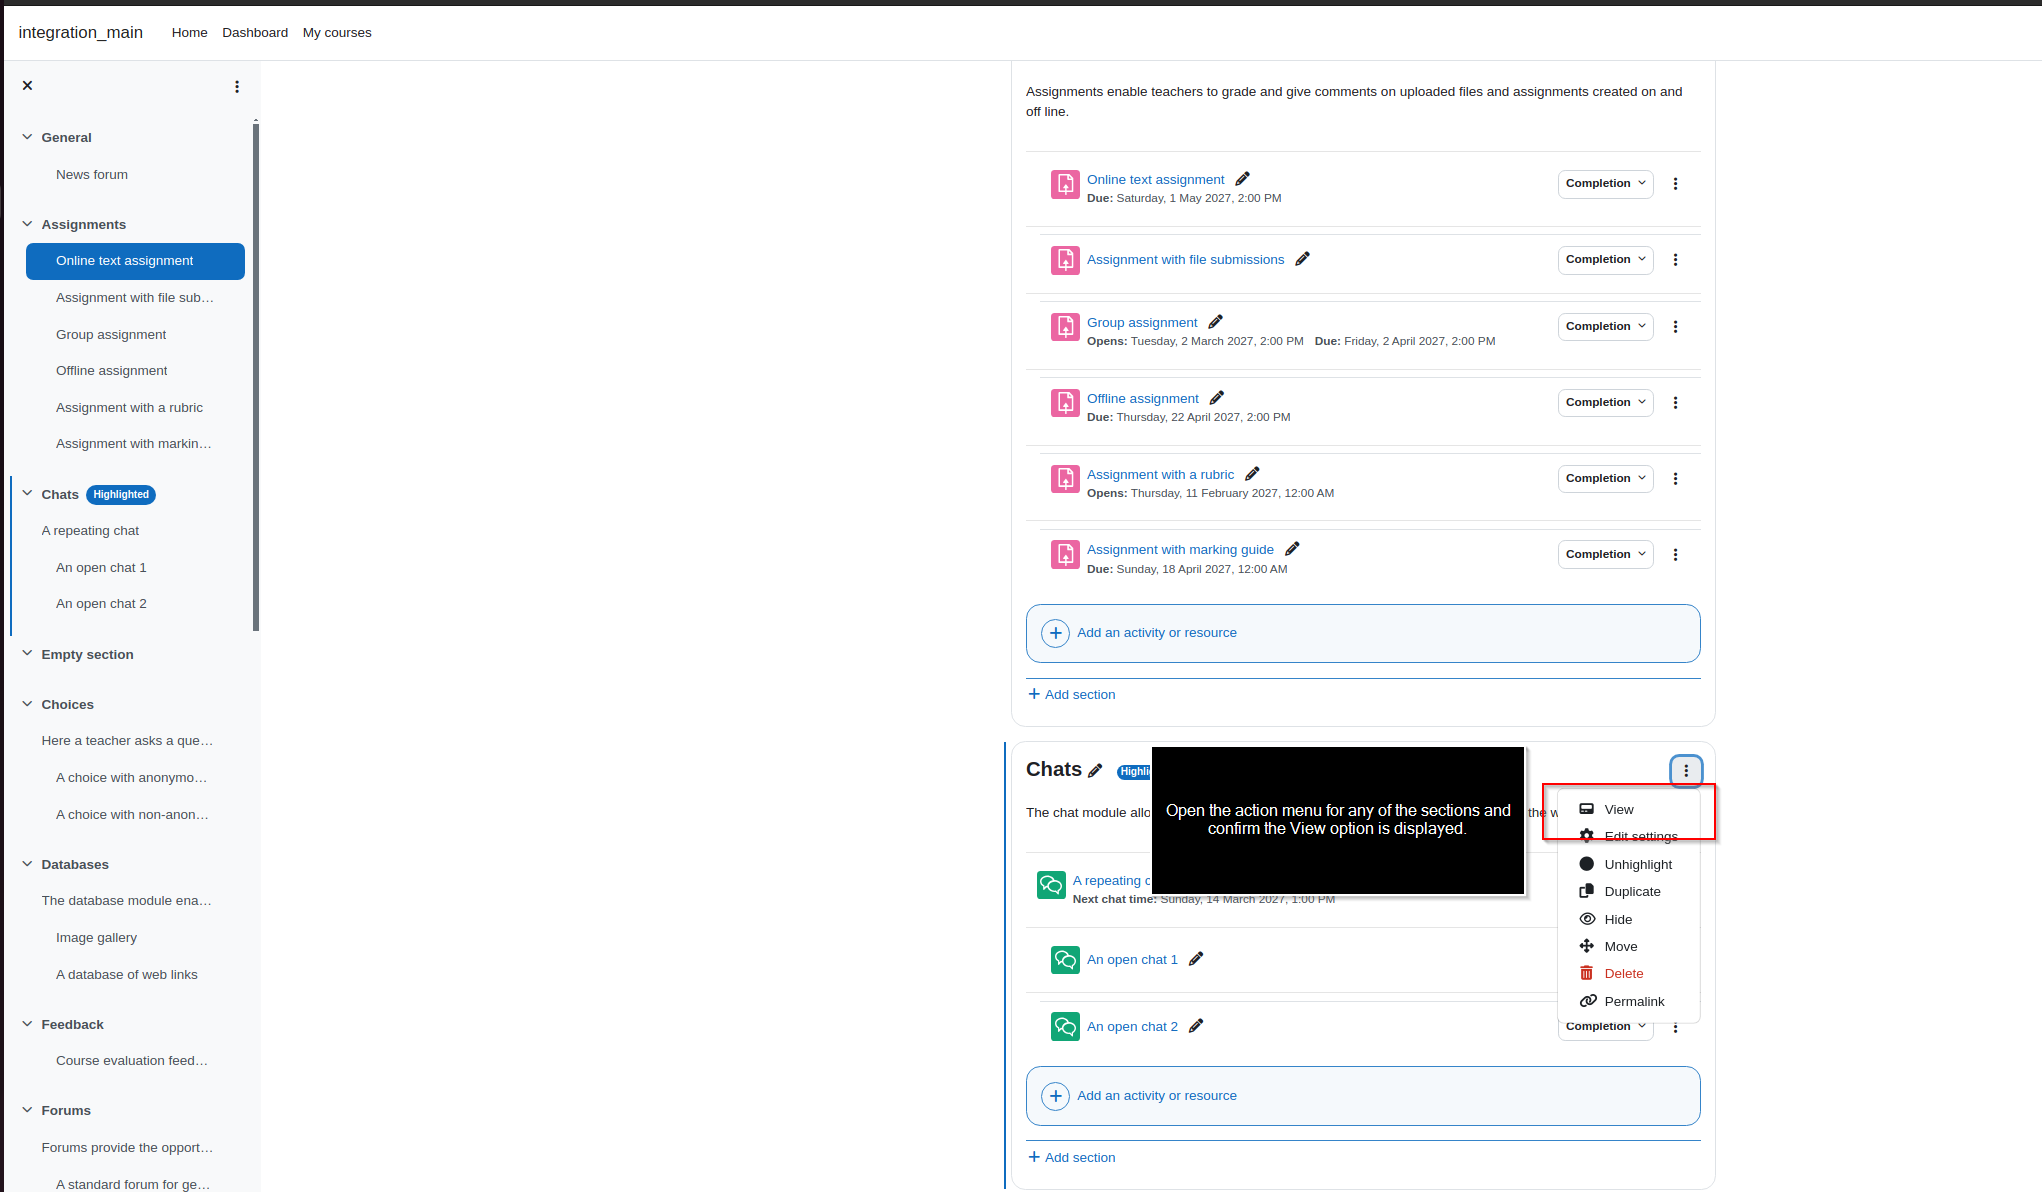Viewport: 2042px width, 1192px height.
Task: Open An open chat 1 activity link
Action: point(1132,960)
